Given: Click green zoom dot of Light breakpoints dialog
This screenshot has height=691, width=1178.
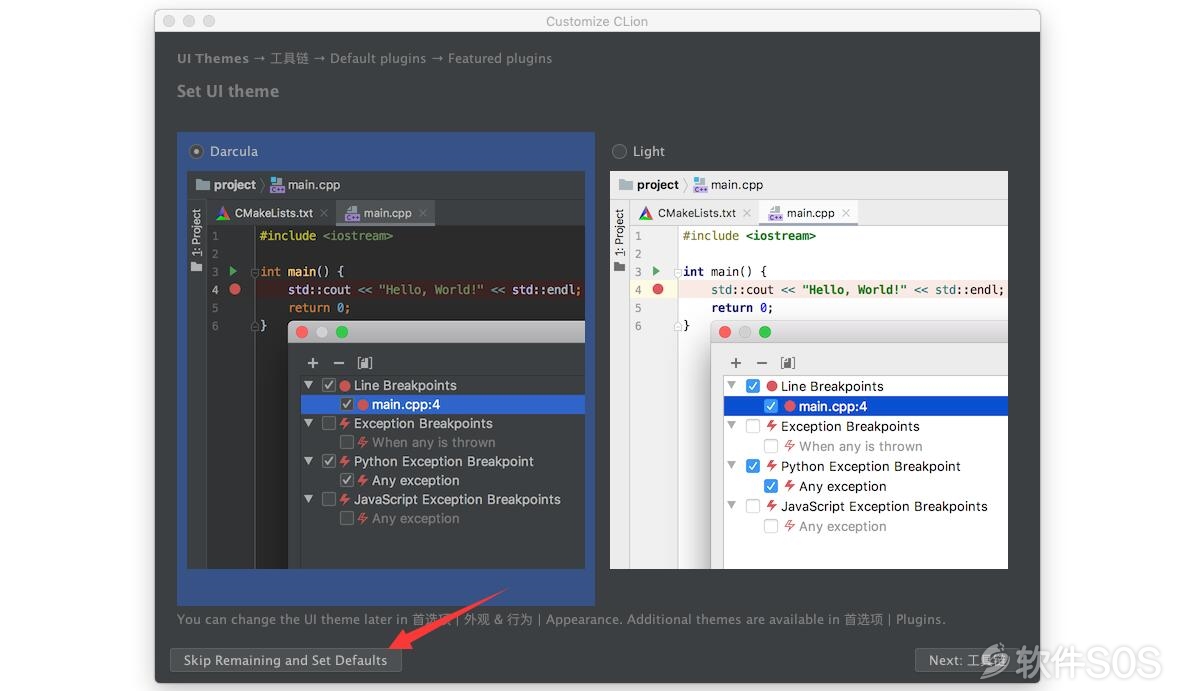Looking at the screenshot, I should coord(765,332).
